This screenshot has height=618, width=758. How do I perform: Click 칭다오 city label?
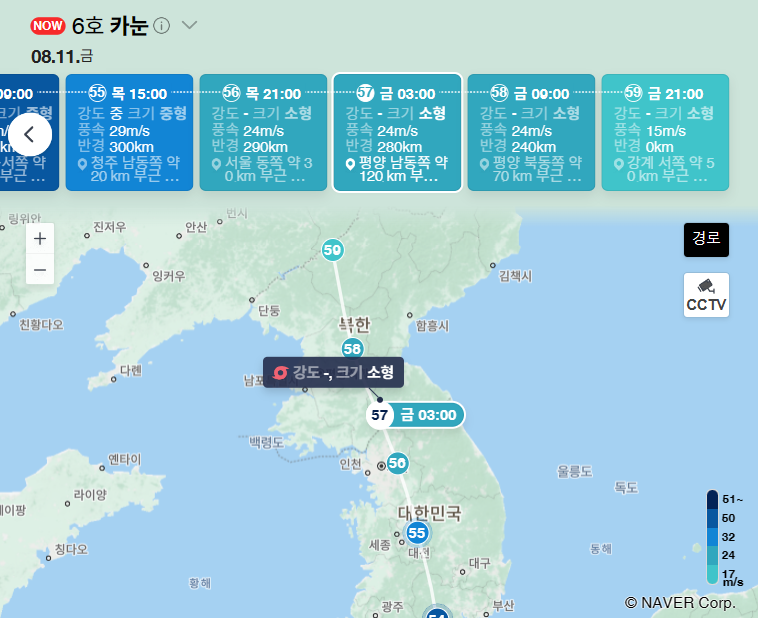tap(71, 549)
